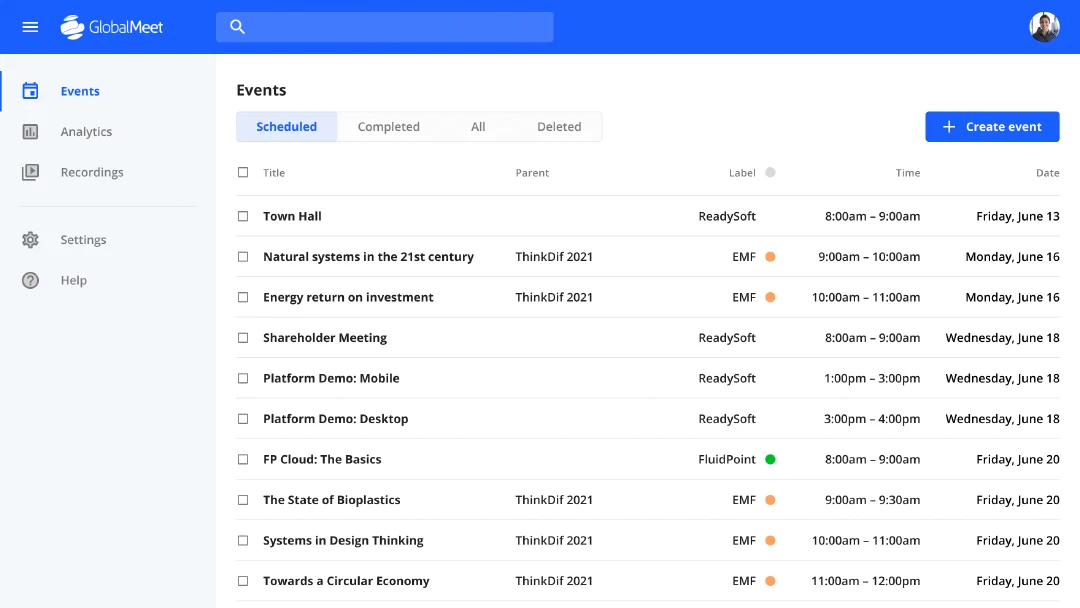Open Recordings in the sidebar
1080x608 pixels.
tap(92, 172)
